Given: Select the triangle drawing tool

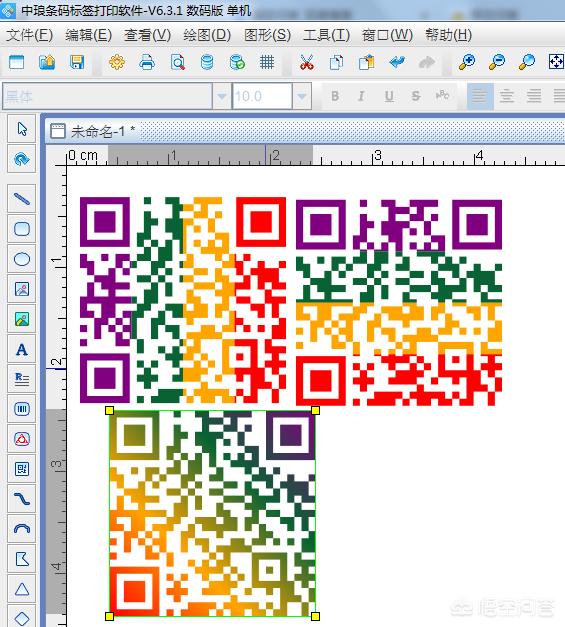Looking at the screenshot, I should (x=22, y=589).
